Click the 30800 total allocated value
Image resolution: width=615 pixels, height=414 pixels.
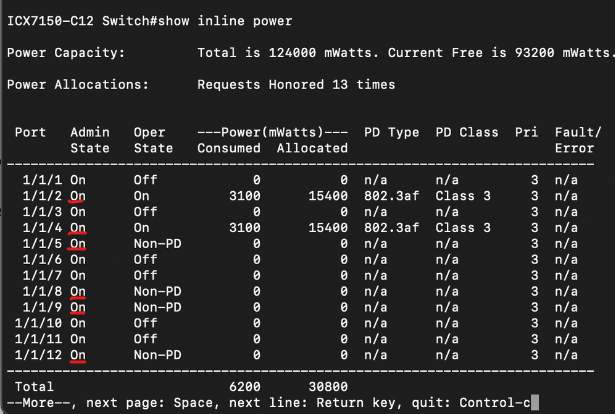click(x=323, y=385)
